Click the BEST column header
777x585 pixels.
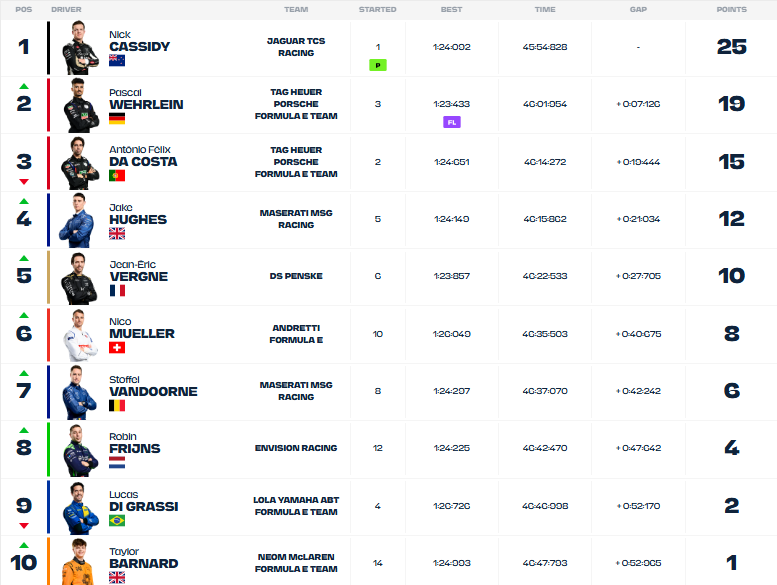[x=451, y=9]
